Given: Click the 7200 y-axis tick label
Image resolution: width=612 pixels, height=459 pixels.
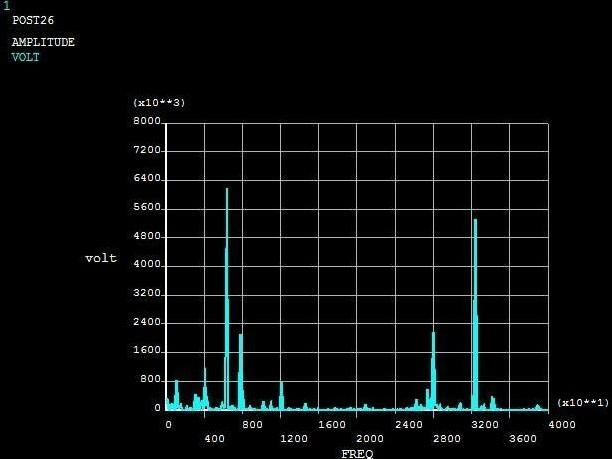Looking at the screenshot, I should (x=147, y=150).
